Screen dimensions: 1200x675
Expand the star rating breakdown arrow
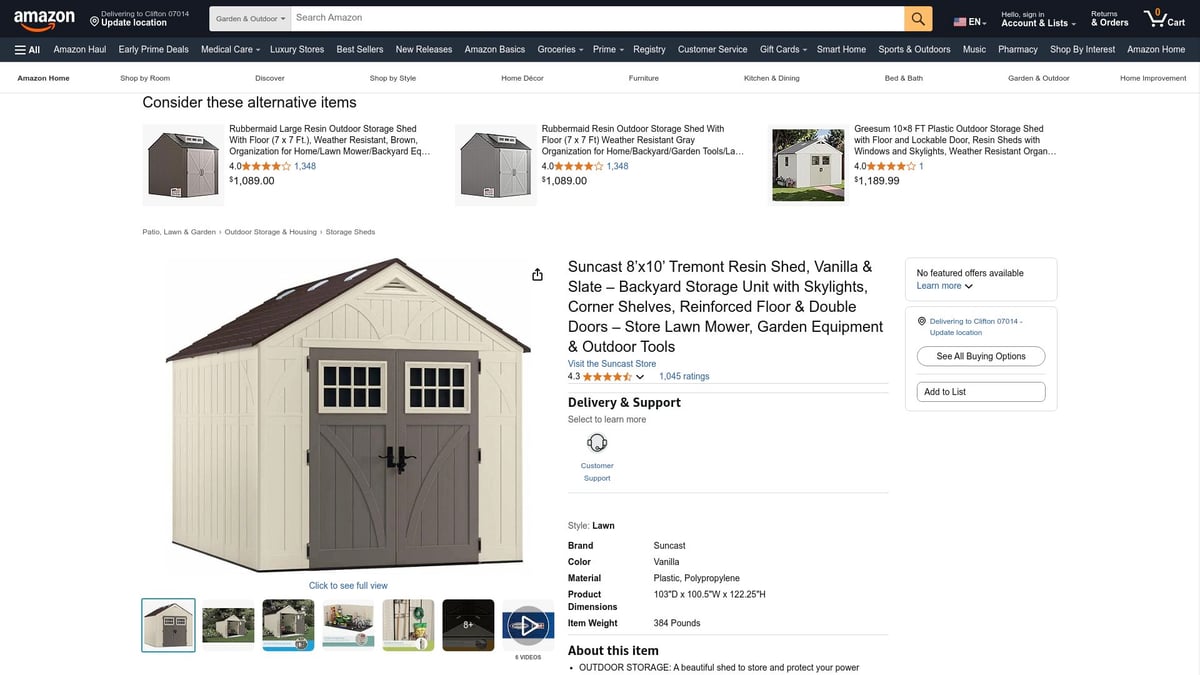click(640, 377)
